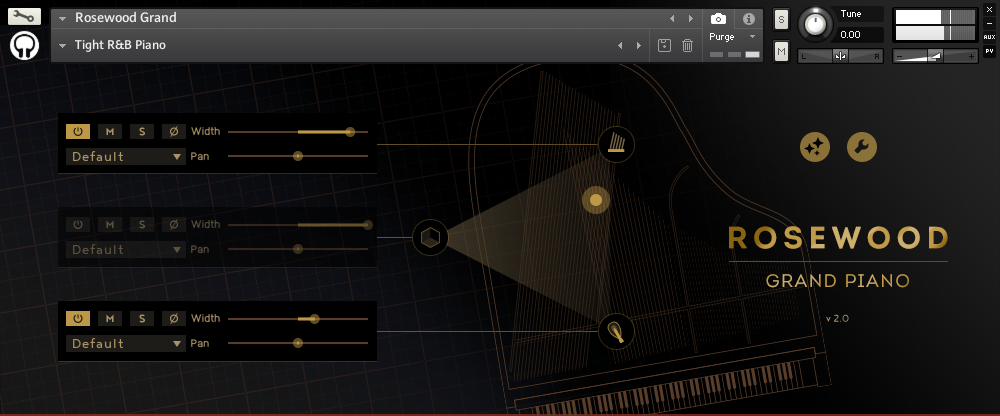Save the current snapshot with disk icon

[664, 45]
